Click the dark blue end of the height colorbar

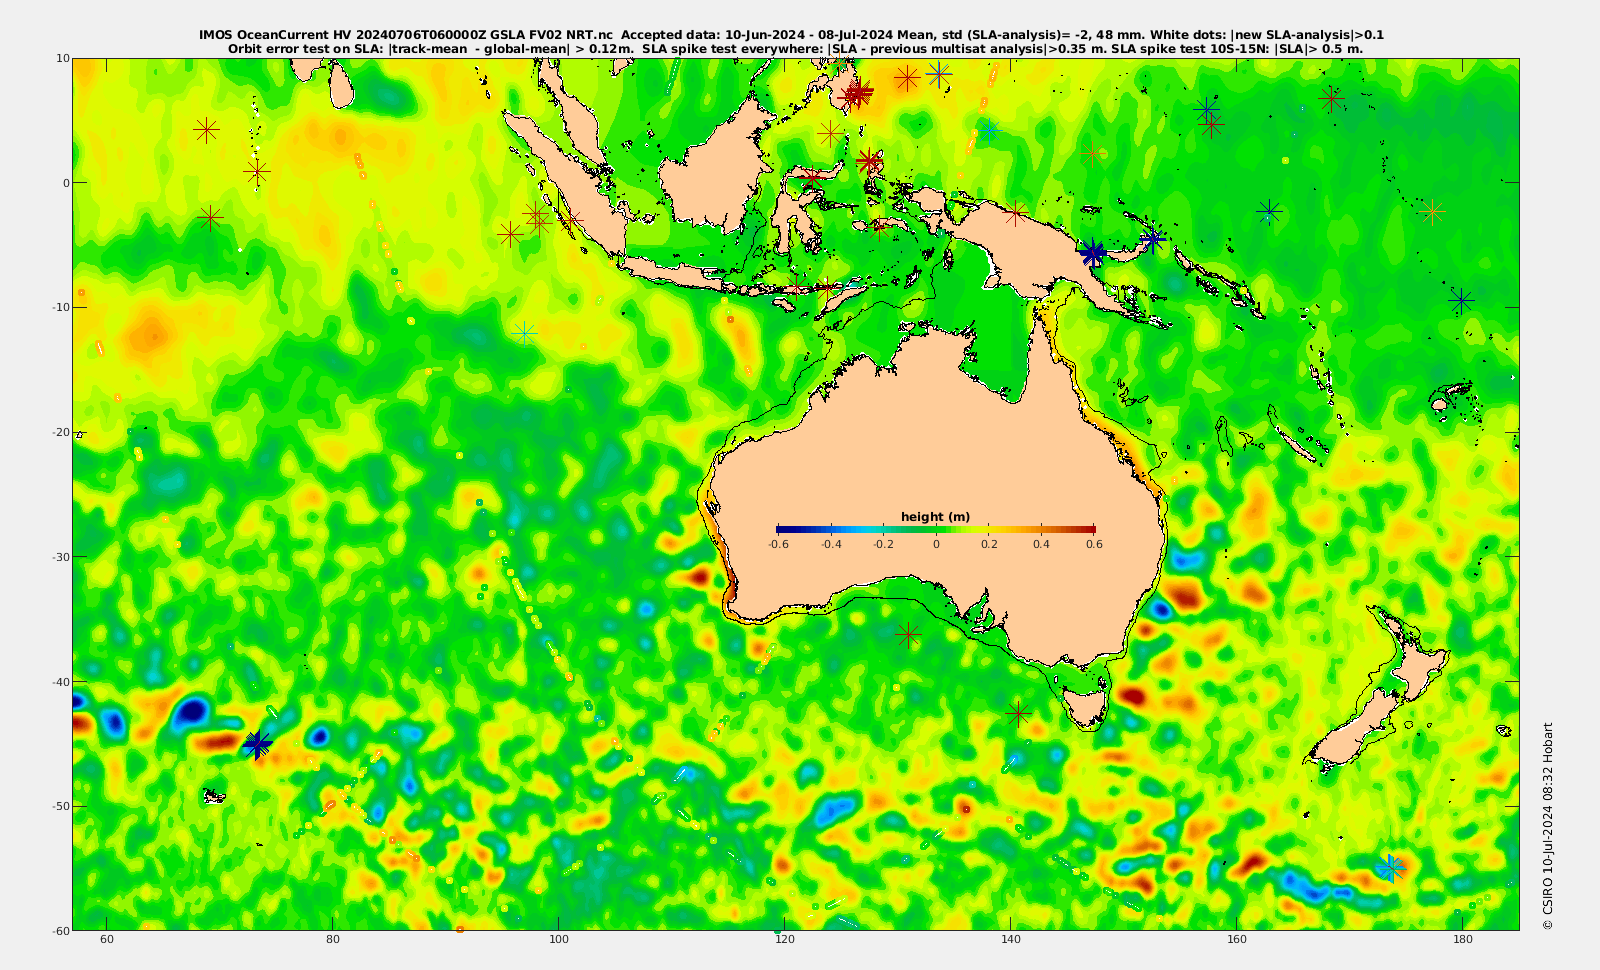(786, 529)
